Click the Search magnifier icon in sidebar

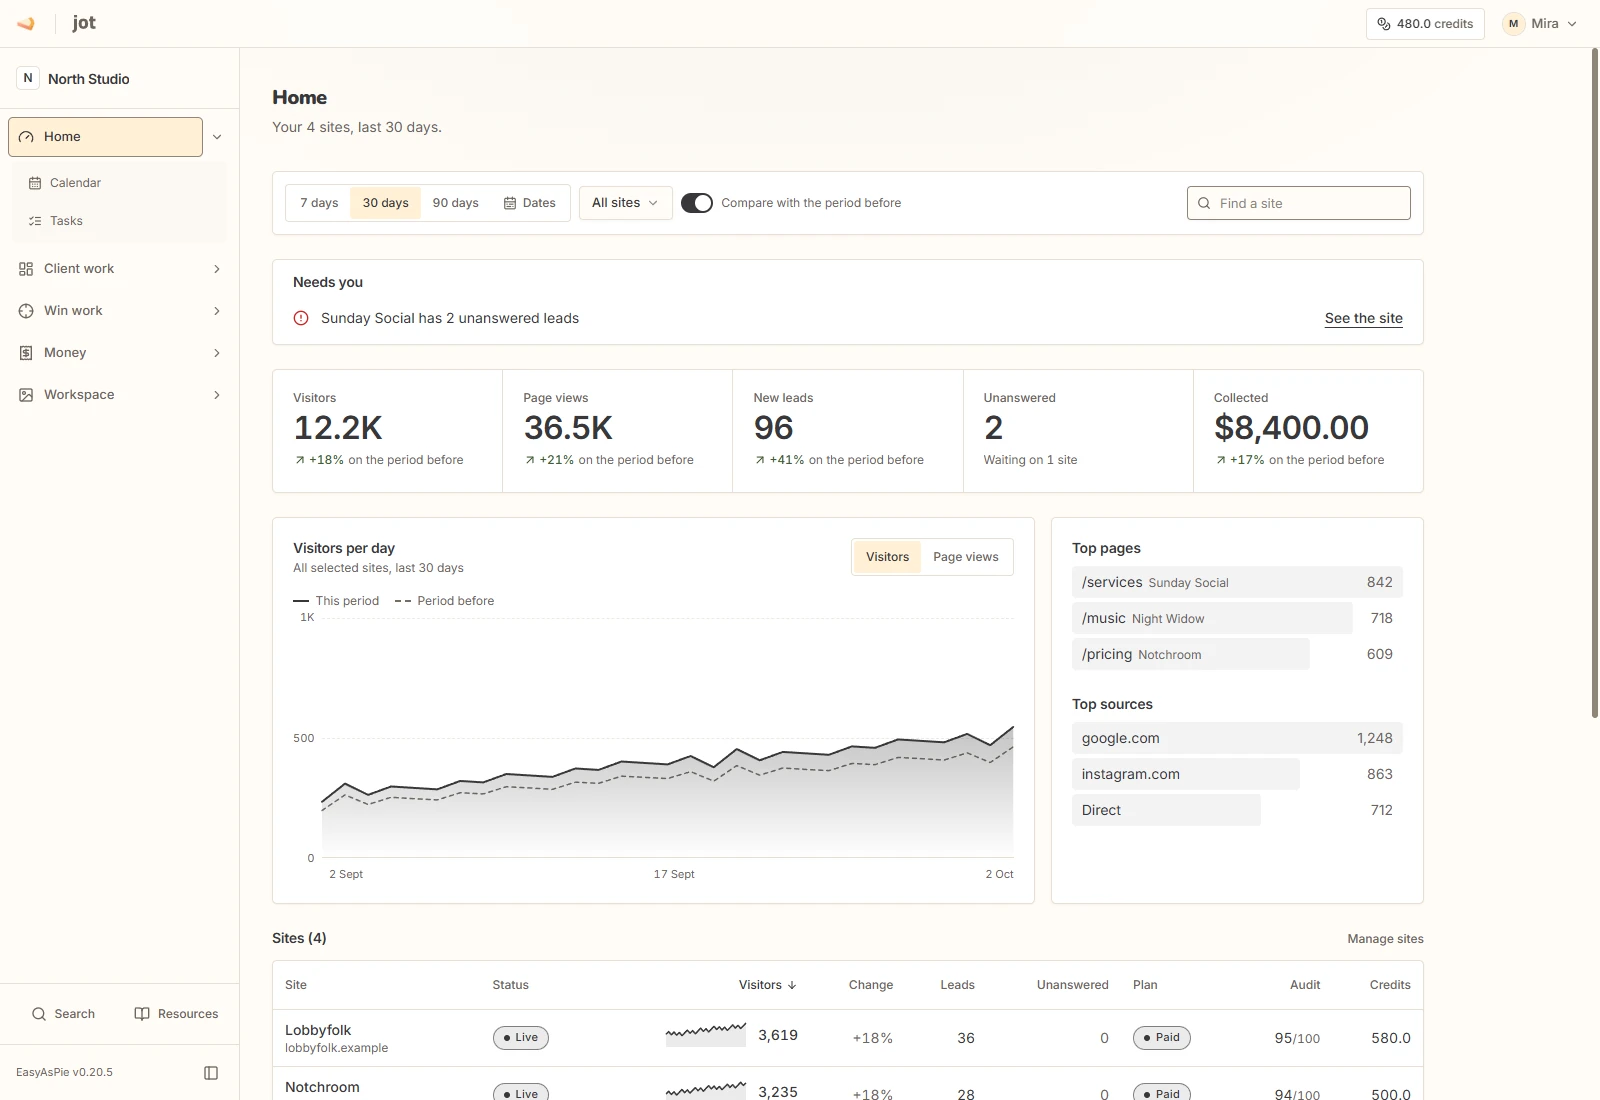click(39, 1014)
